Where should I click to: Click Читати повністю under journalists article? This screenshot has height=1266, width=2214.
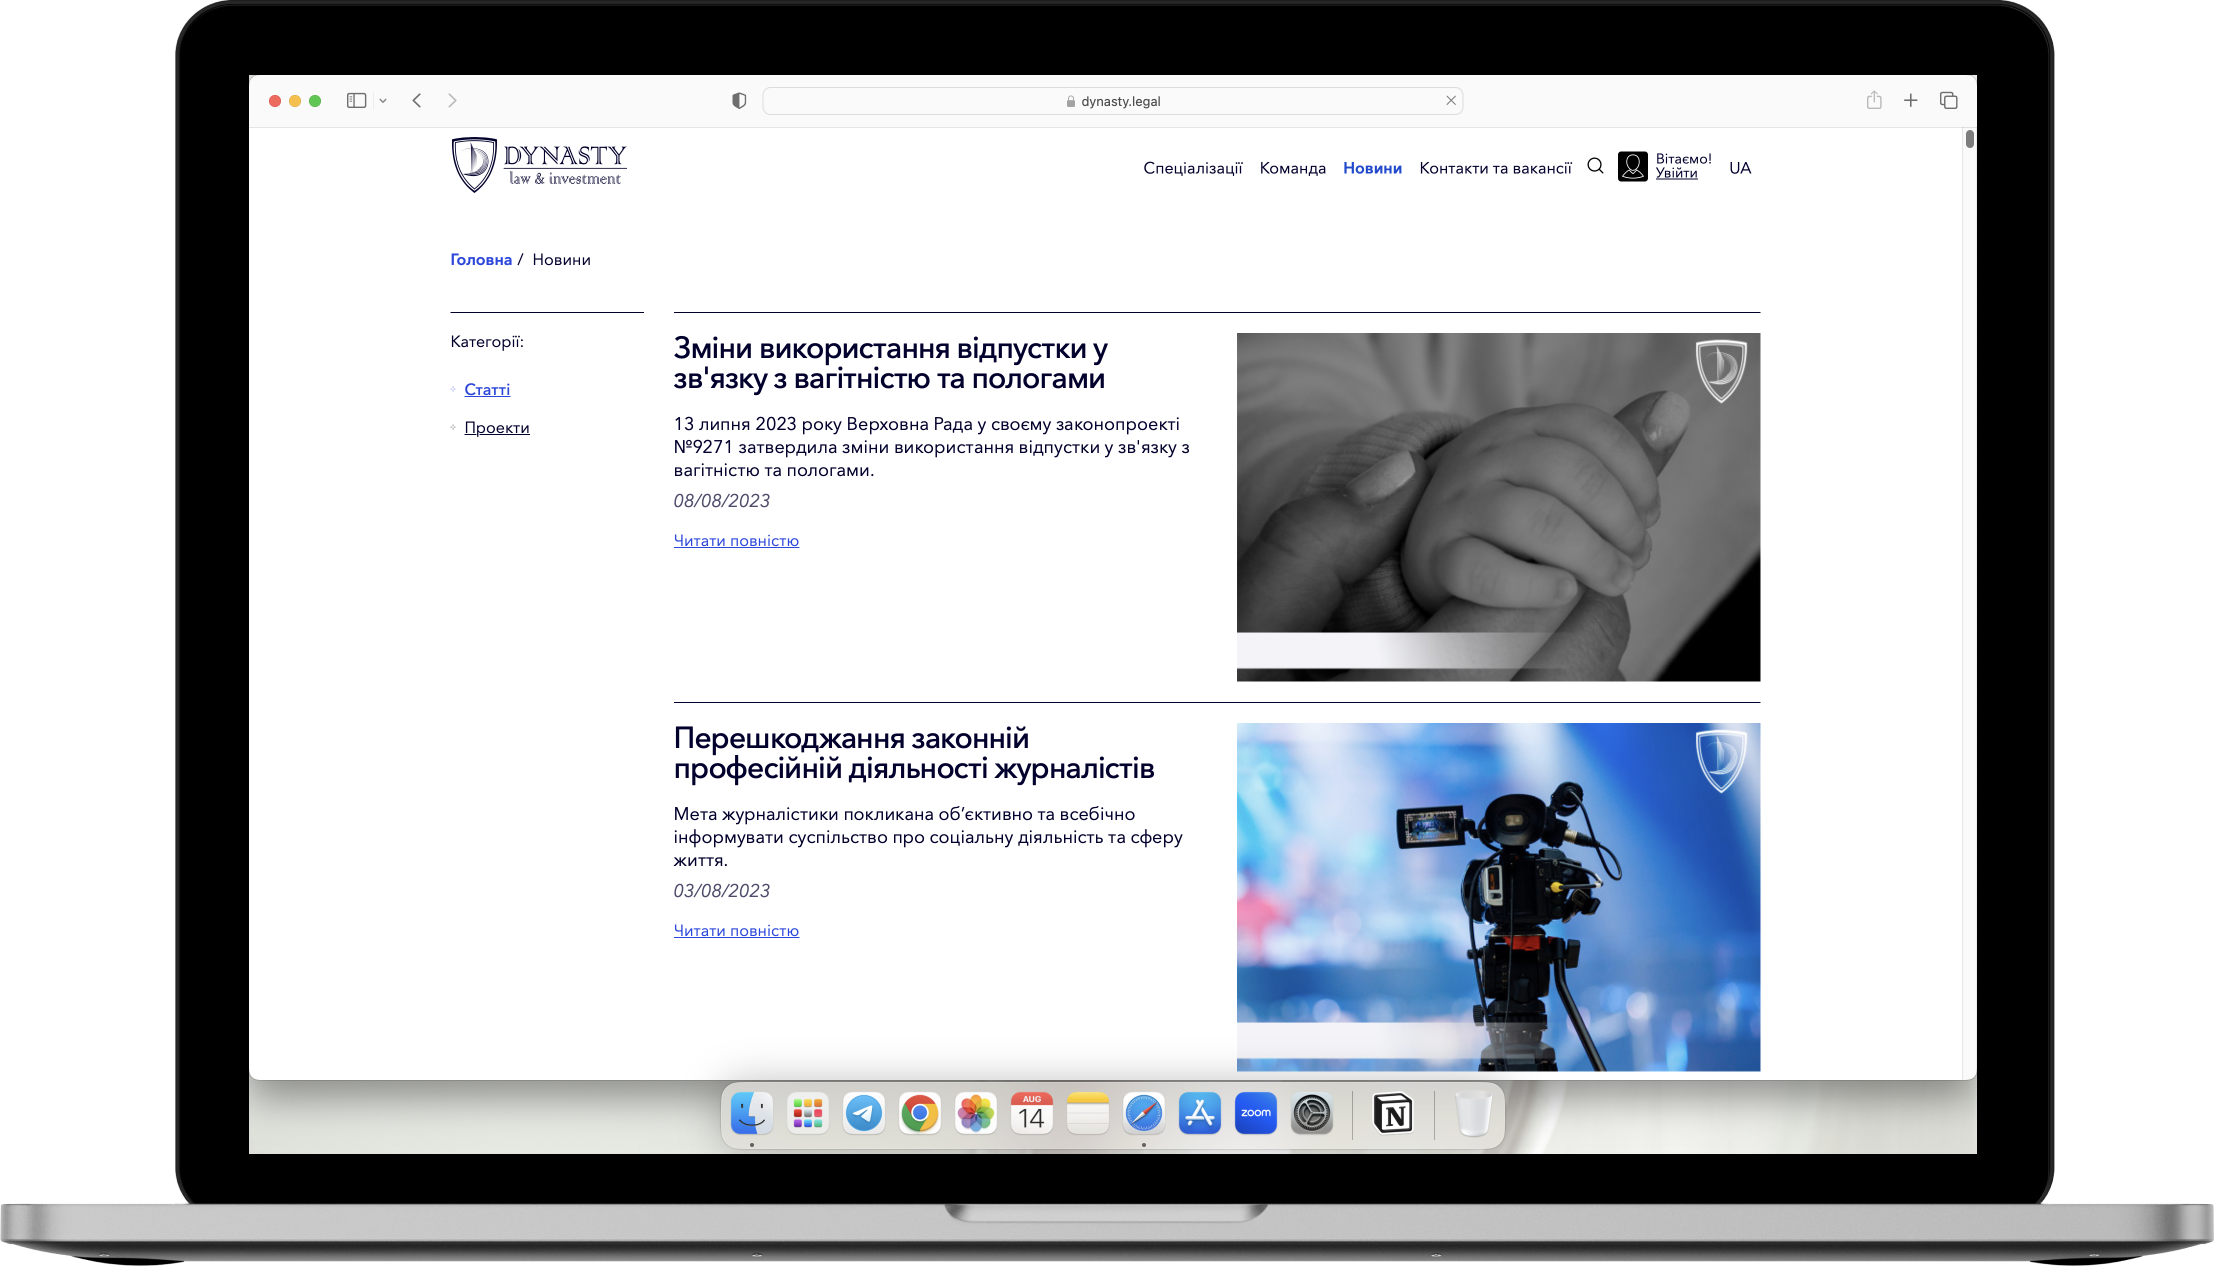click(736, 930)
